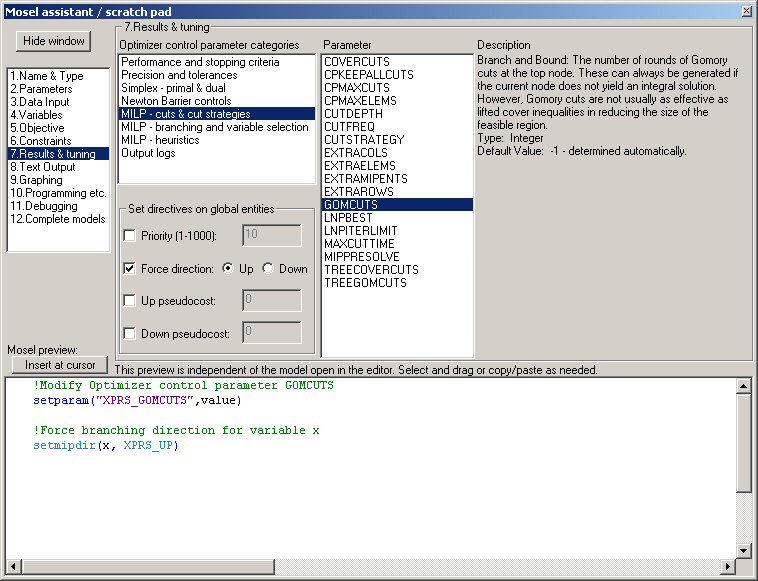Enable the Up pseudocost checkbox
Screen dimensions: 758x581
129,300
